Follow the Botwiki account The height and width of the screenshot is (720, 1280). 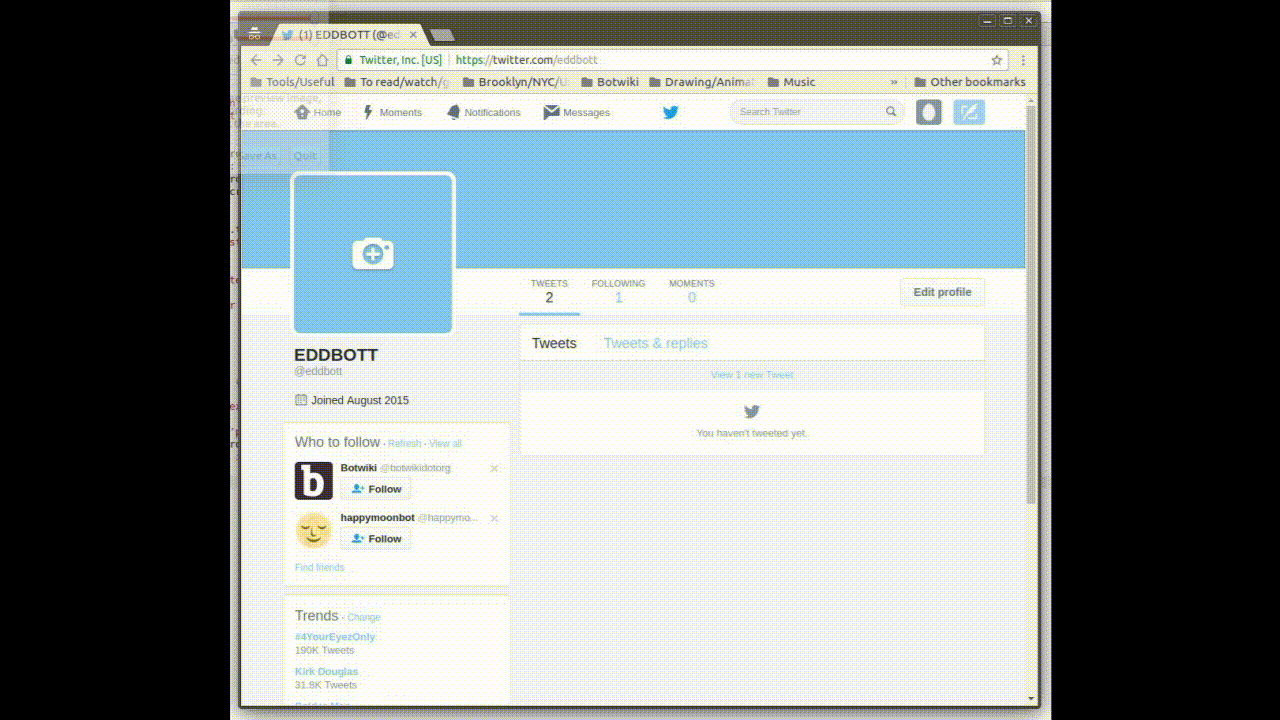coord(375,489)
